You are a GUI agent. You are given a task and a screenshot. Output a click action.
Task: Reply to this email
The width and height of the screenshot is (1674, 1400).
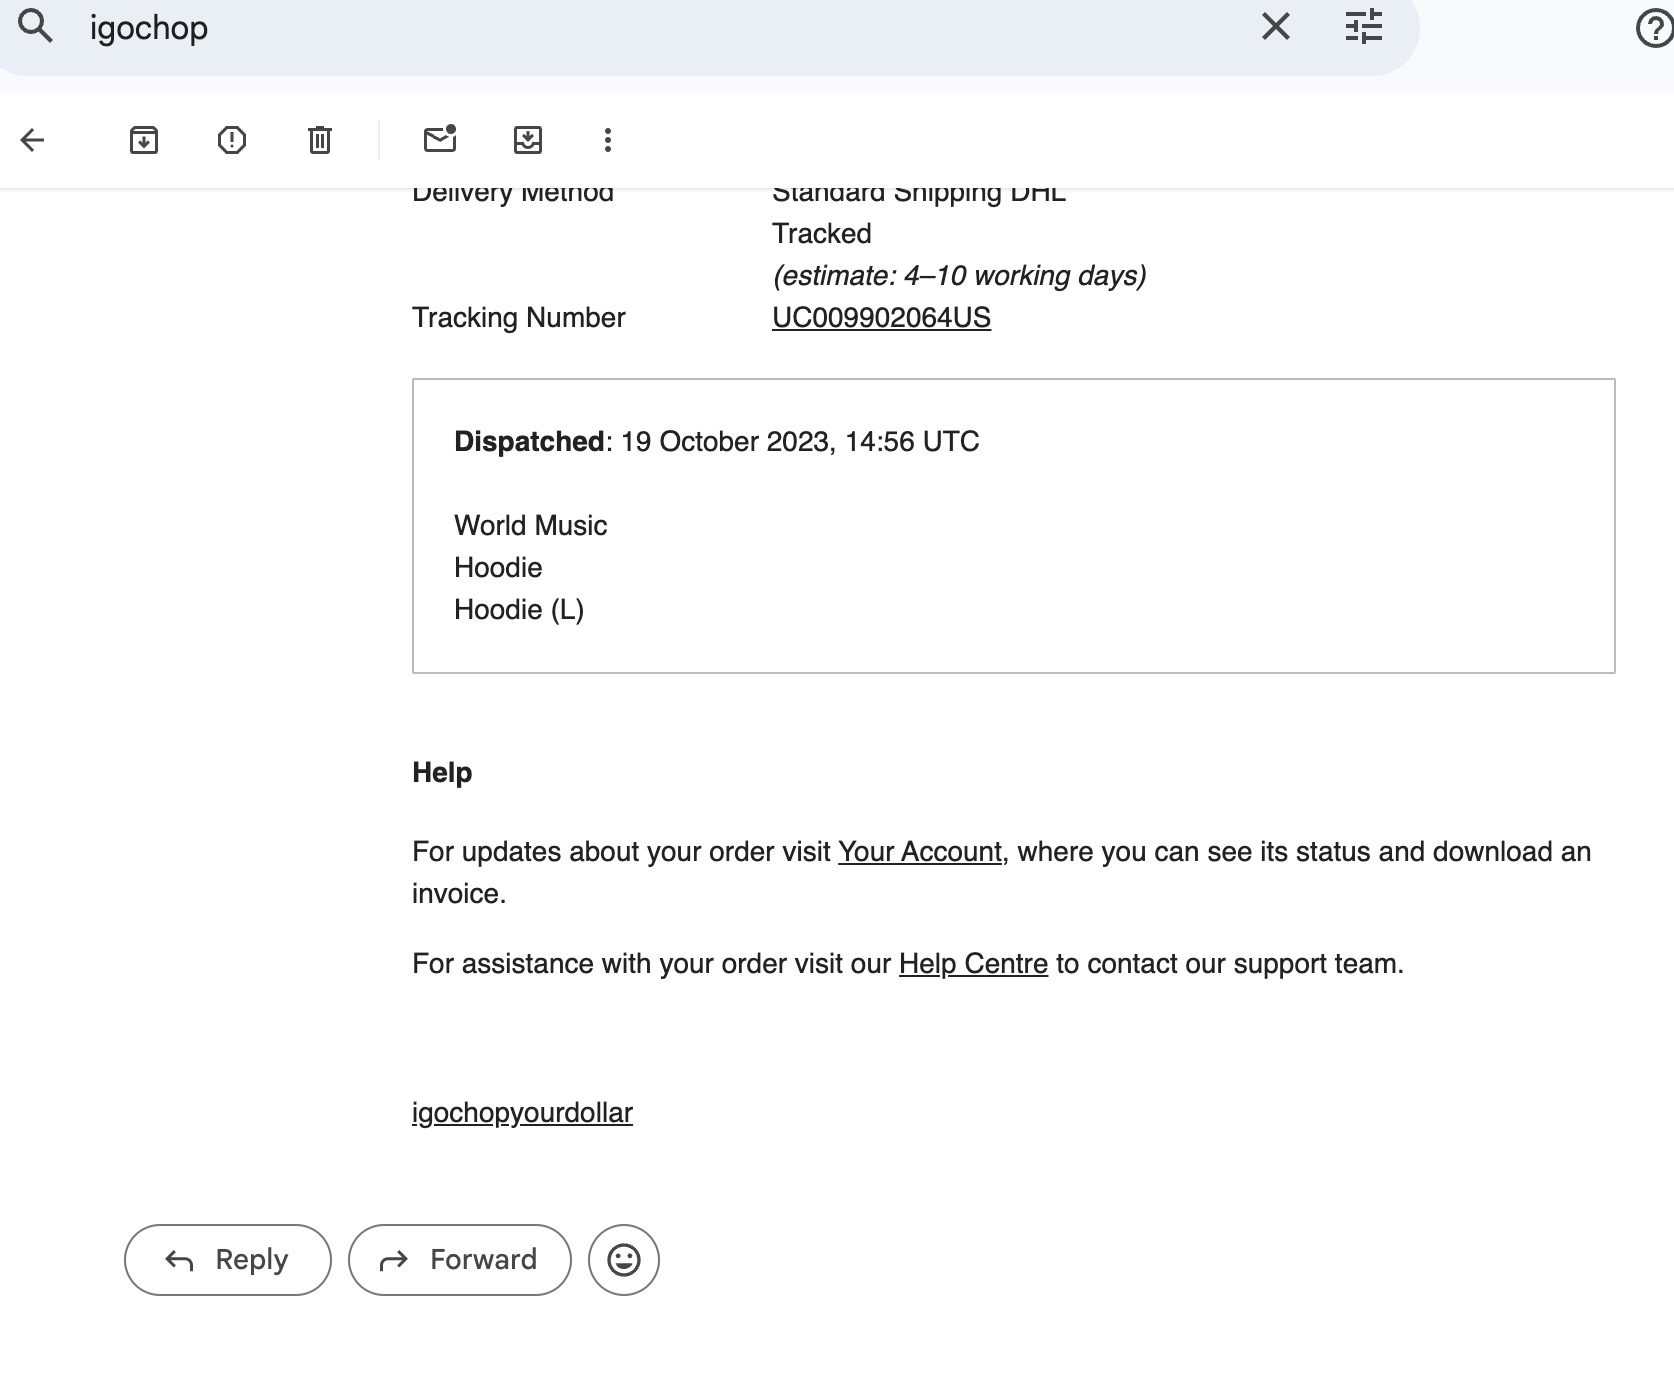click(228, 1260)
